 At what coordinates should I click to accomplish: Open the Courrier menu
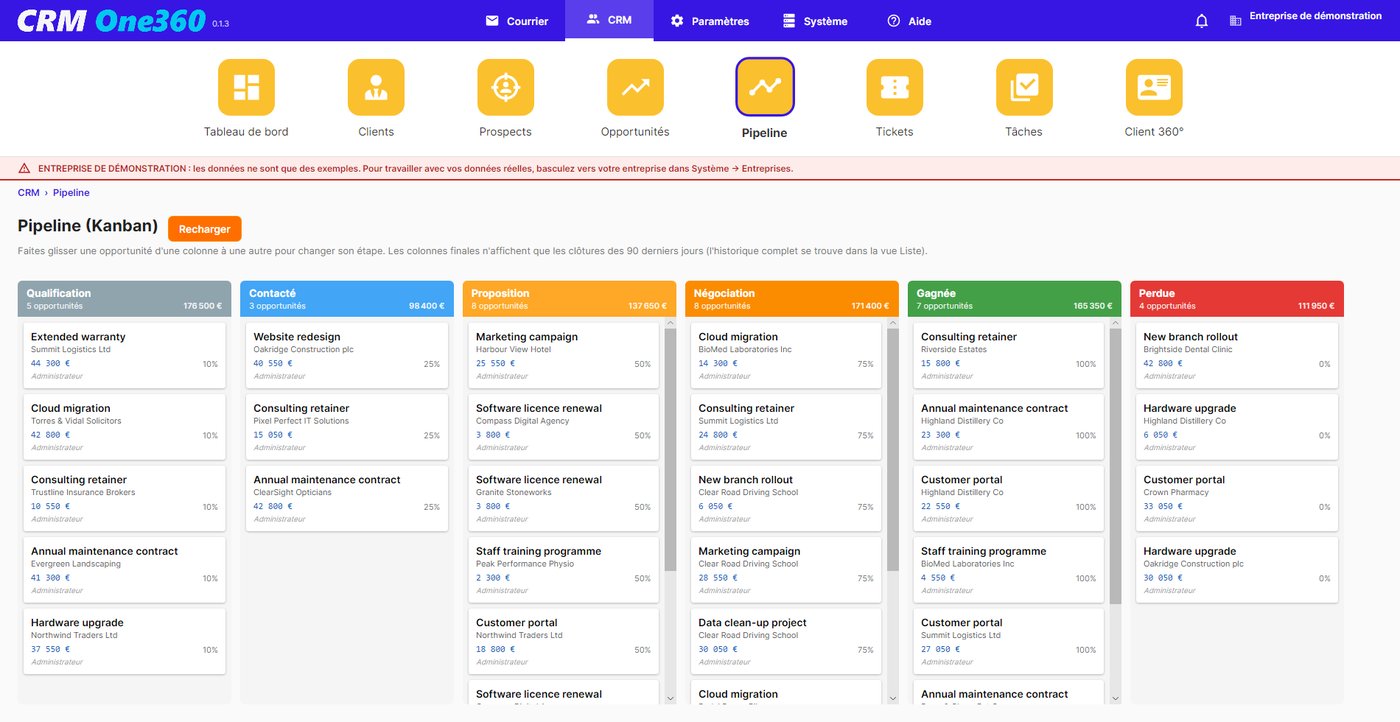coord(517,20)
